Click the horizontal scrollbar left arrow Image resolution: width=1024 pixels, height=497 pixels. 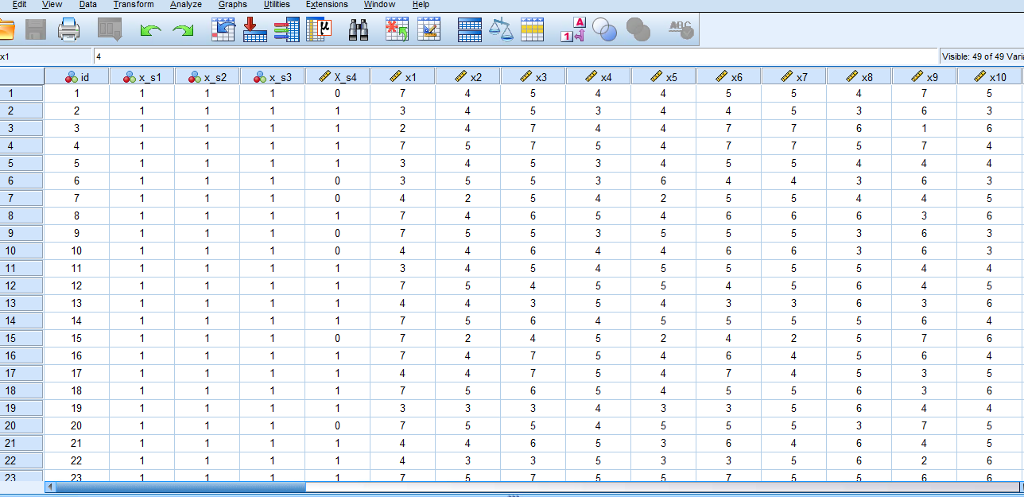pyautogui.click(x=50, y=487)
